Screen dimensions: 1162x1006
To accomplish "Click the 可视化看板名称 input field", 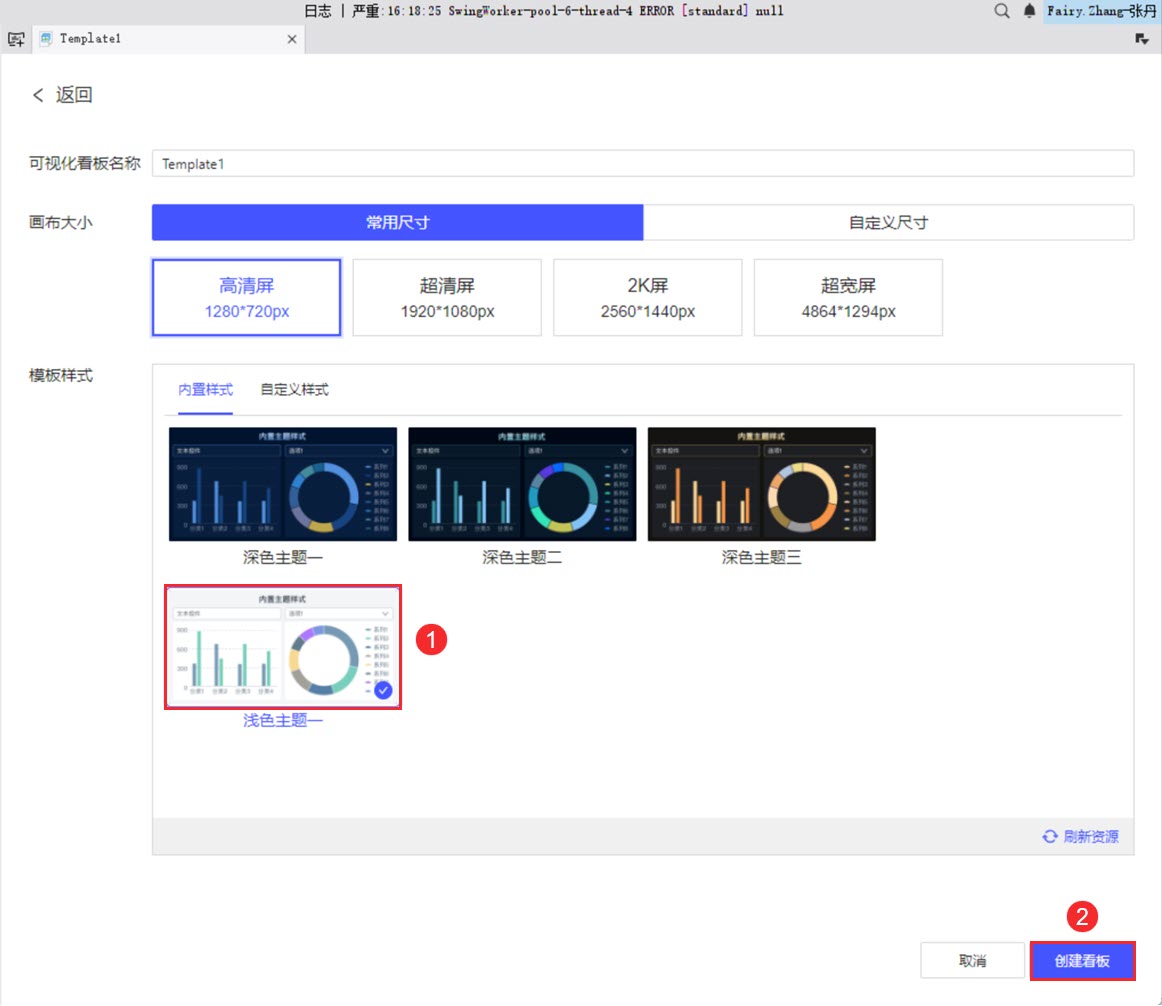I will 643,164.
